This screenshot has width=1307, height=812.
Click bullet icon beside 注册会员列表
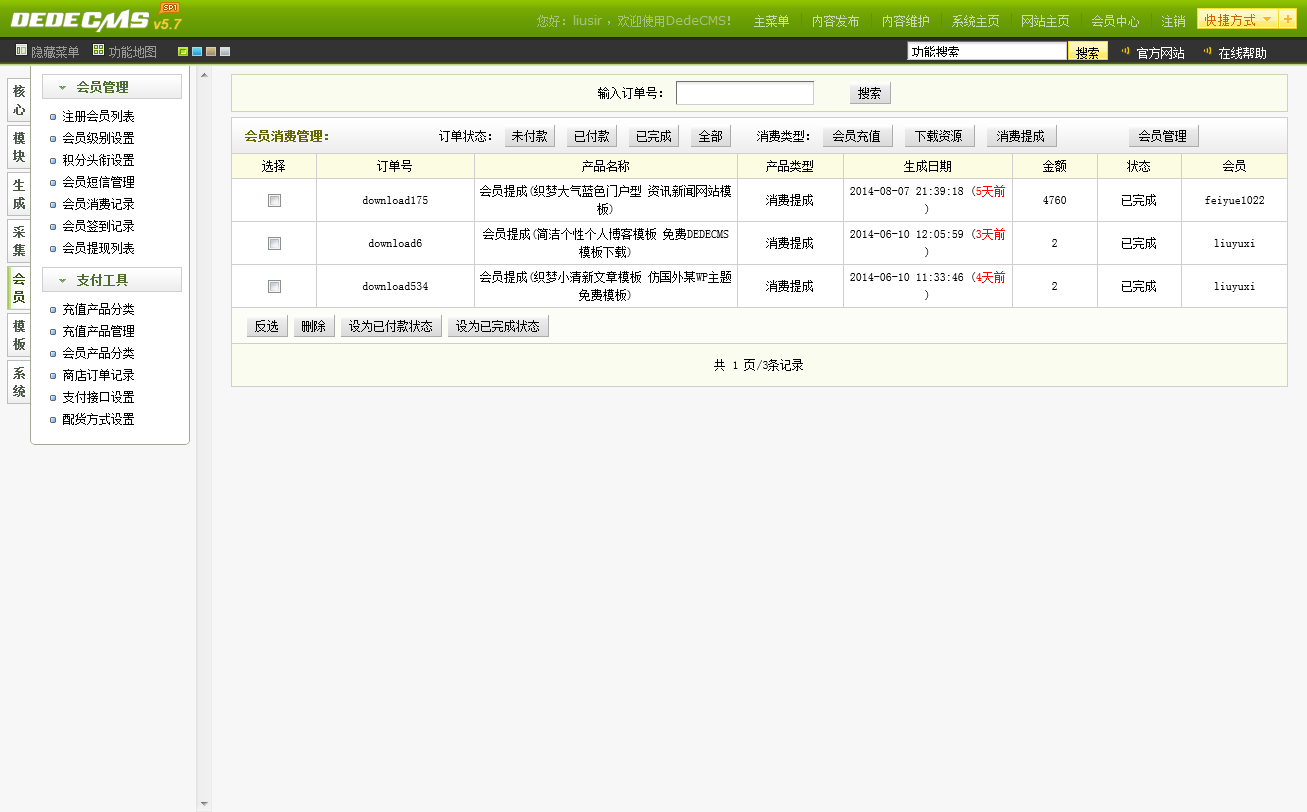[x=53, y=117]
